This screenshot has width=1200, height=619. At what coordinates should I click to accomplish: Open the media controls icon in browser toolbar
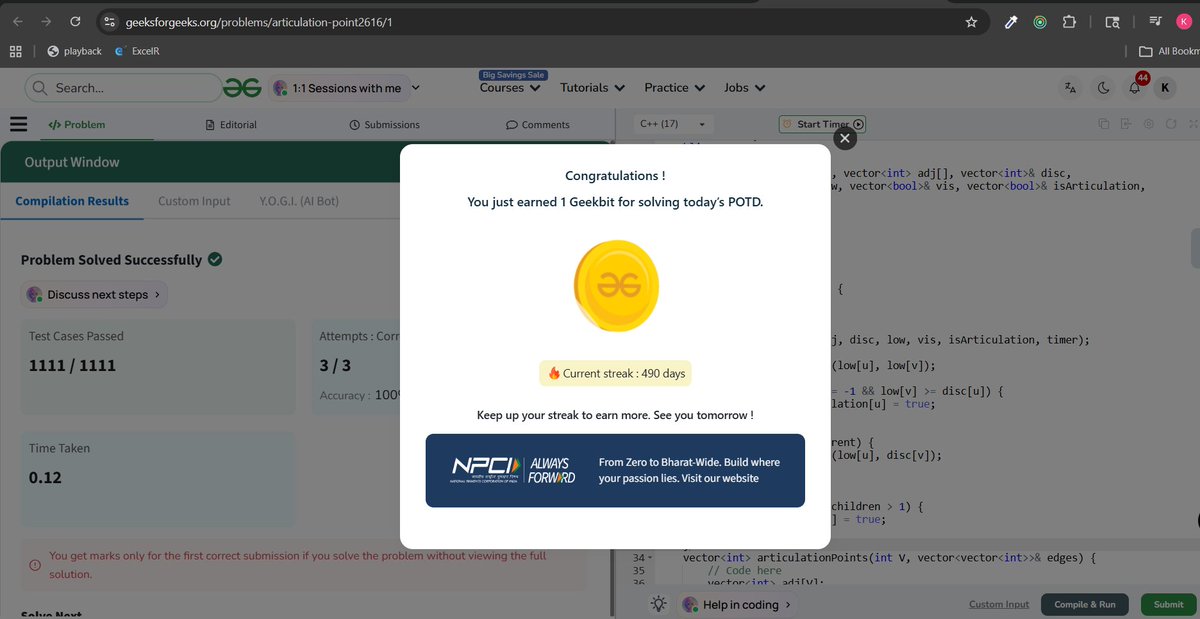[1155, 21]
